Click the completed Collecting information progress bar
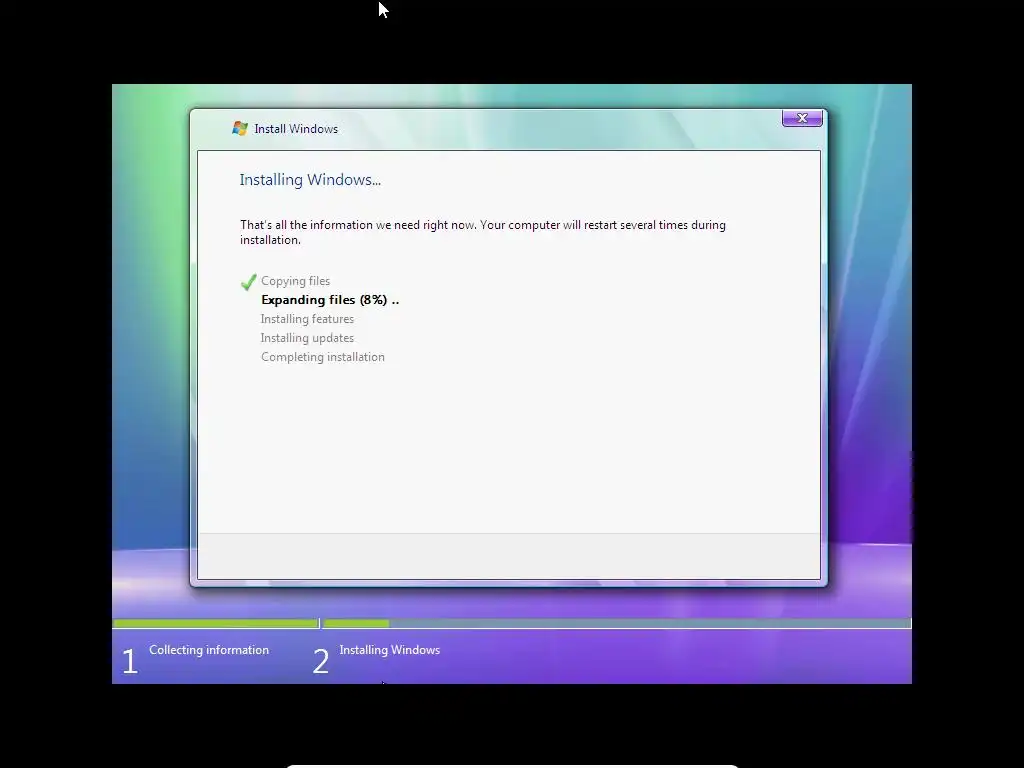 [x=216, y=624]
